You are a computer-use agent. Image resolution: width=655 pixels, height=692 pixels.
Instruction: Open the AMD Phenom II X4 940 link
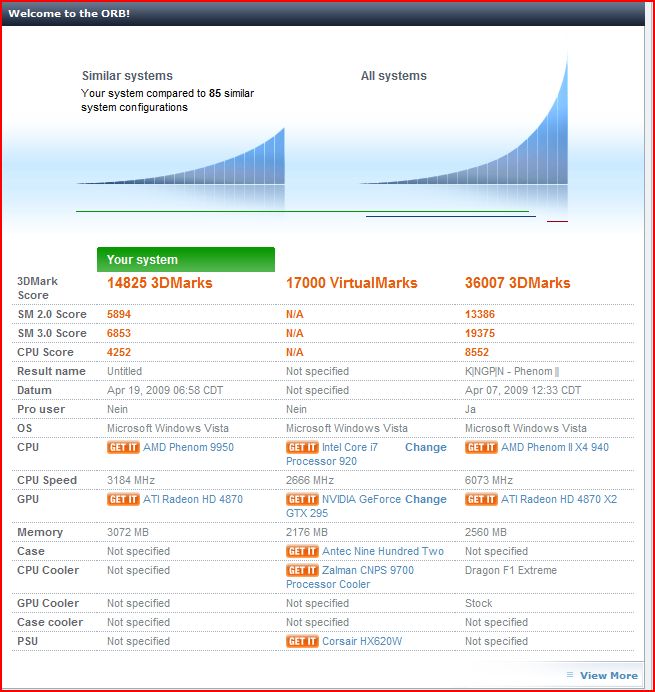click(x=555, y=447)
